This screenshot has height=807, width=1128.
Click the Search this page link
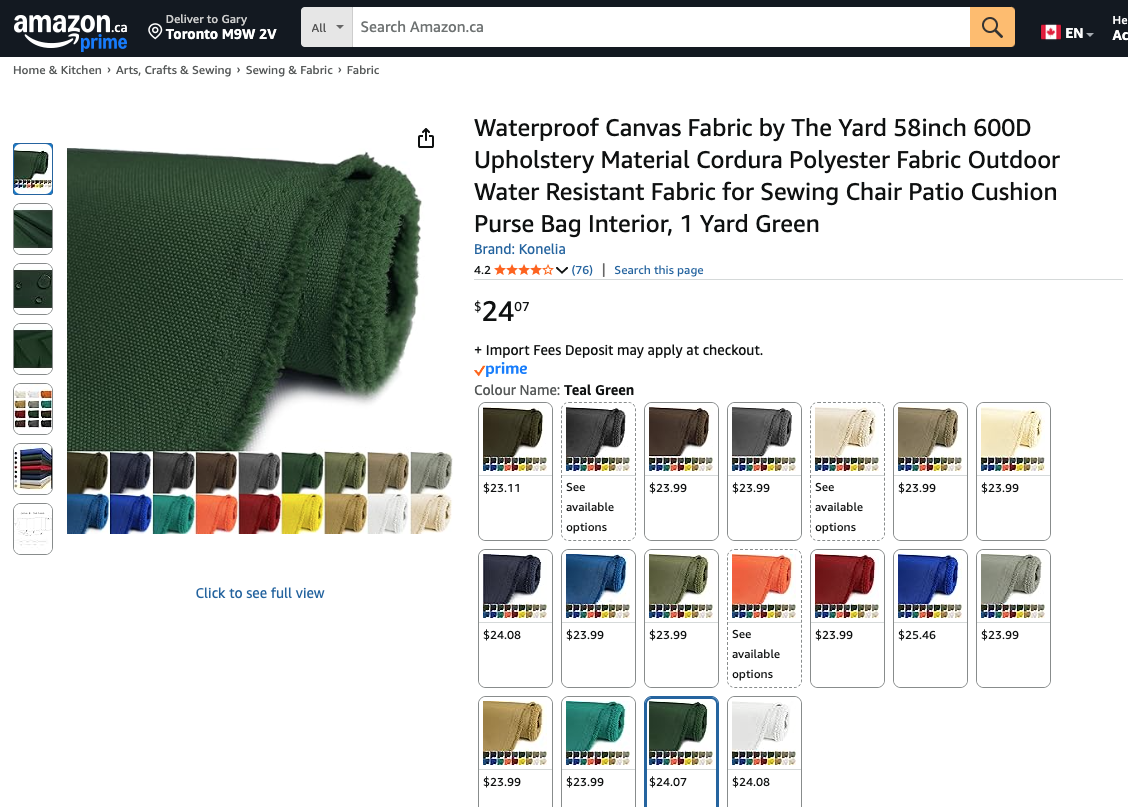pyautogui.click(x=658, y=270)
